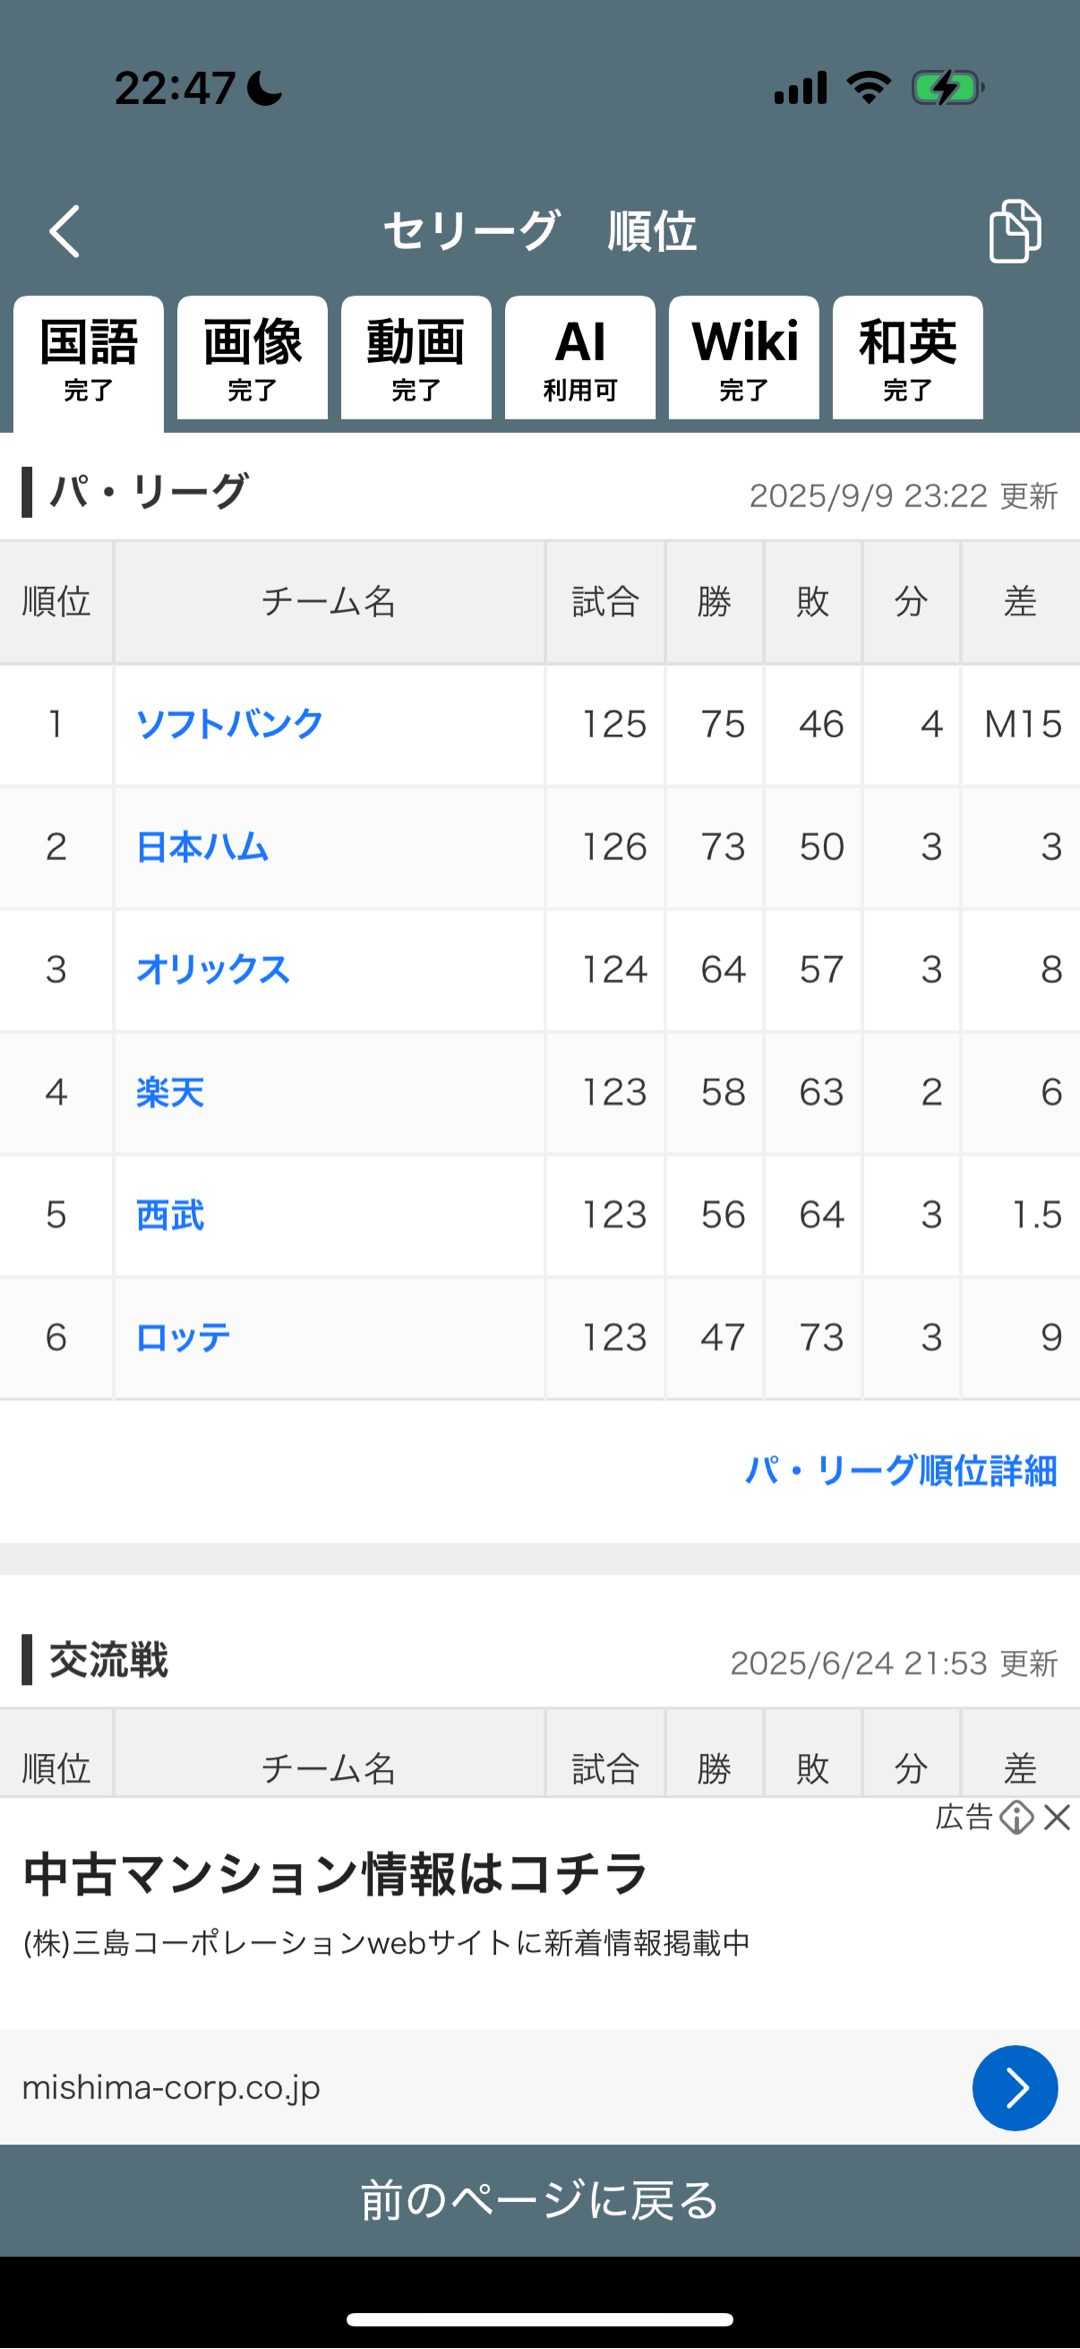Open パ・リーグ順位詳細 link
Viewport: 1080px width, 2349px height.
click(x=900, y=1470)
